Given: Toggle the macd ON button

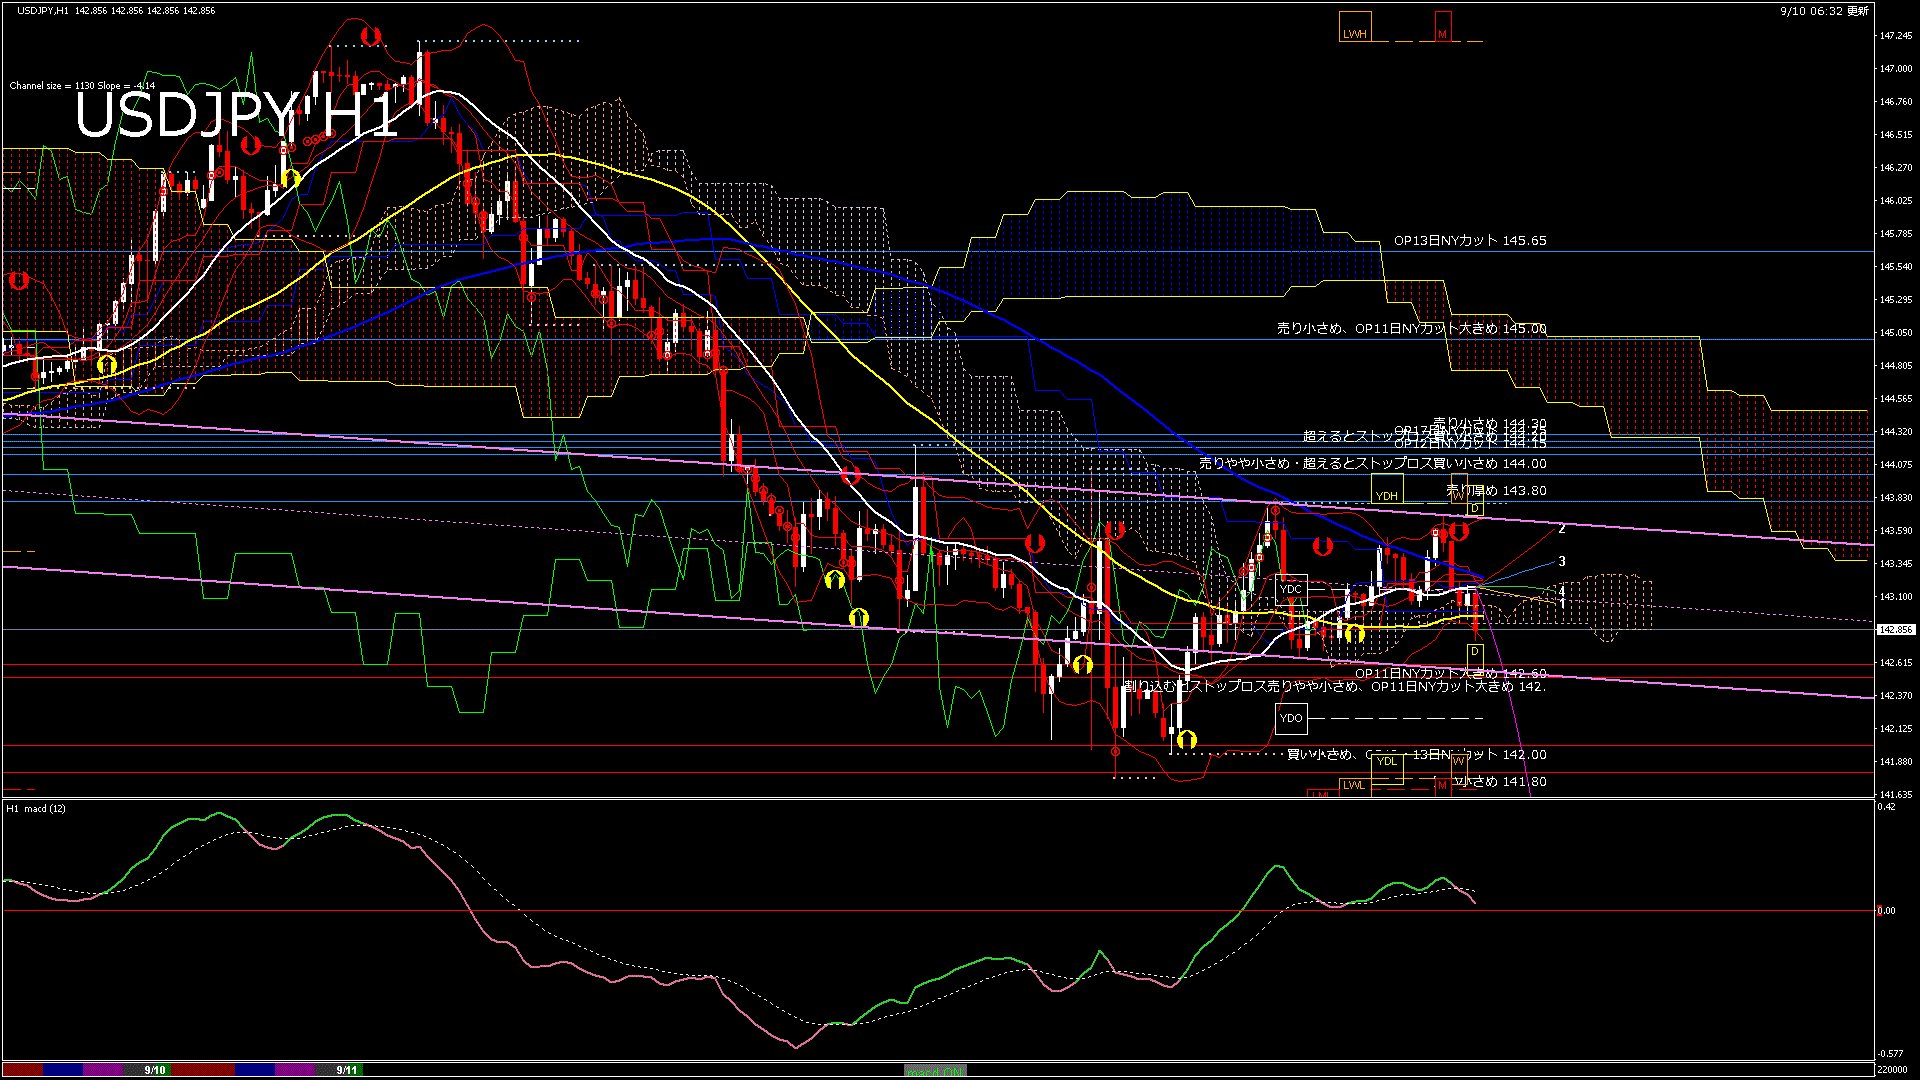Looking at the screenshot, I should coord(934,1070).
